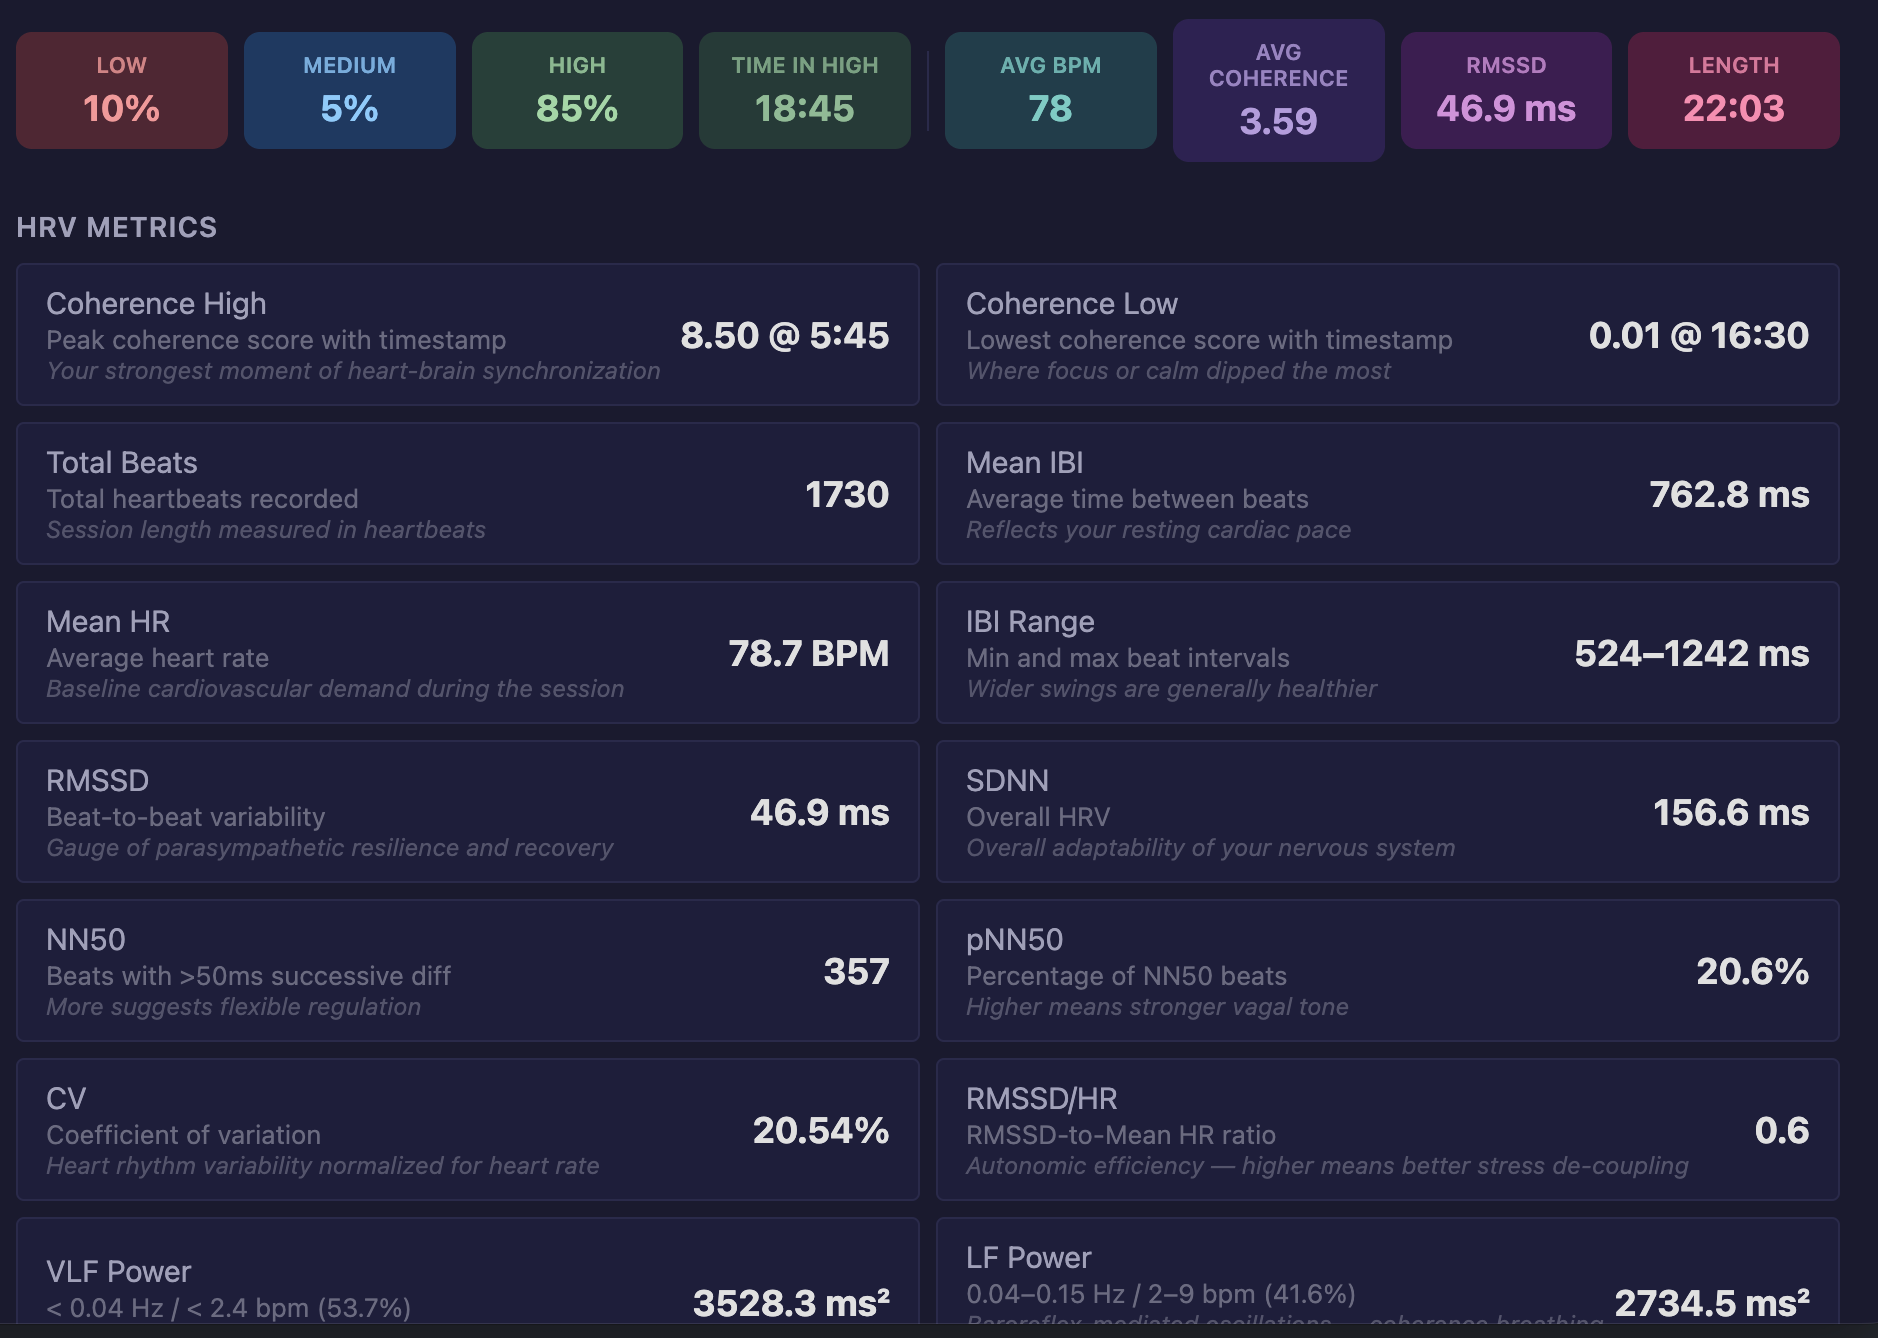Click the text 'Wider swings are generally healthier'
1878x1338 pixels.
coord(1171,689)
